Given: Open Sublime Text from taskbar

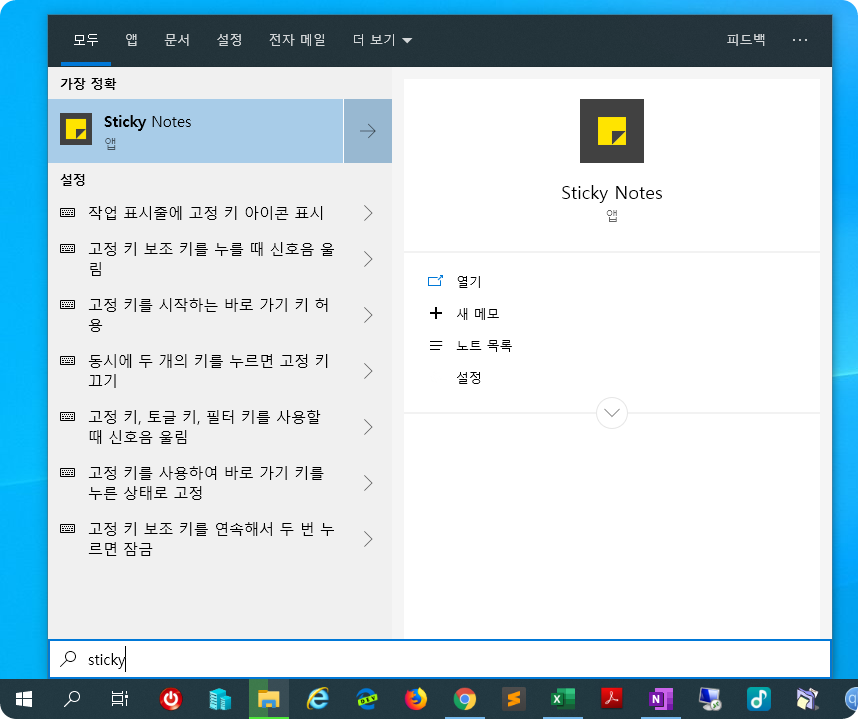Looking at the screenshot, I should tap(513, 699).
